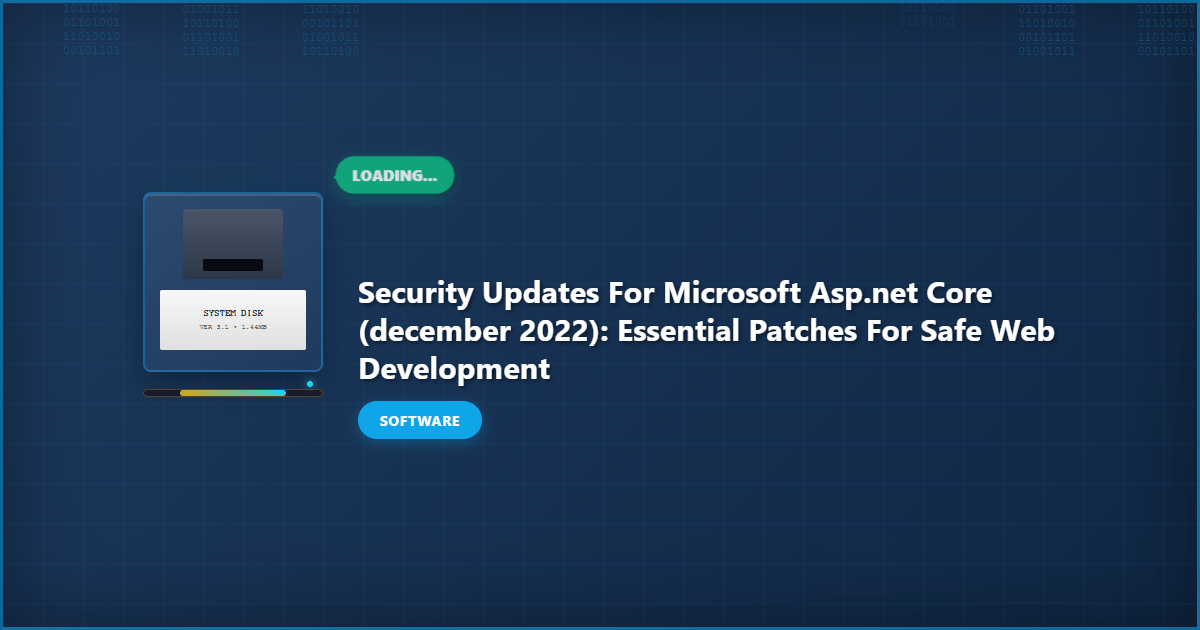The width and height of the screenshot is (1200, 630).
Task: Click the floppy disk metal shutter
Action: [x=233, y=244]
